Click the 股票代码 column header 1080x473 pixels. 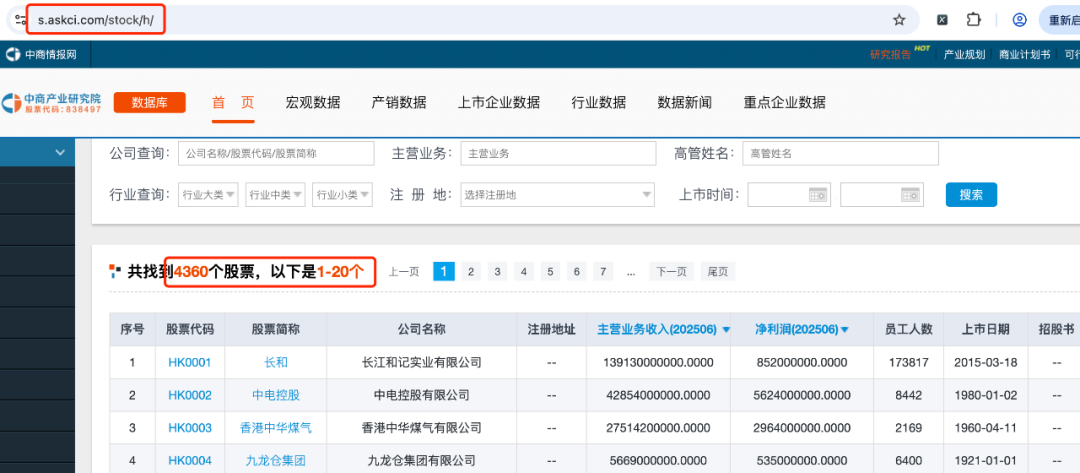click(x=190, y=329)
